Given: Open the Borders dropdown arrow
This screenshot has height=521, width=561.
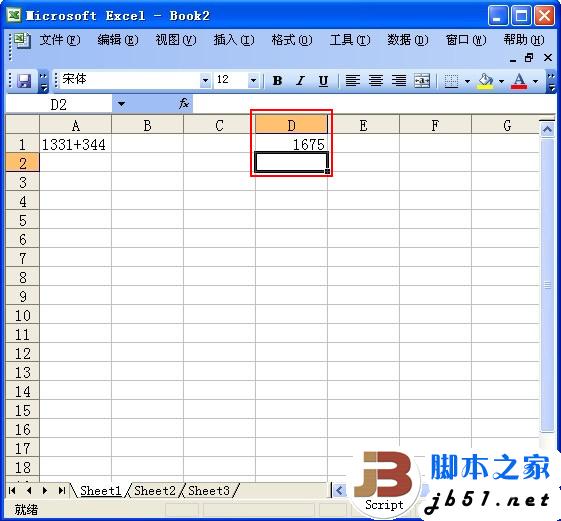Looking at the screenshot, I should [x=467, y=81].
